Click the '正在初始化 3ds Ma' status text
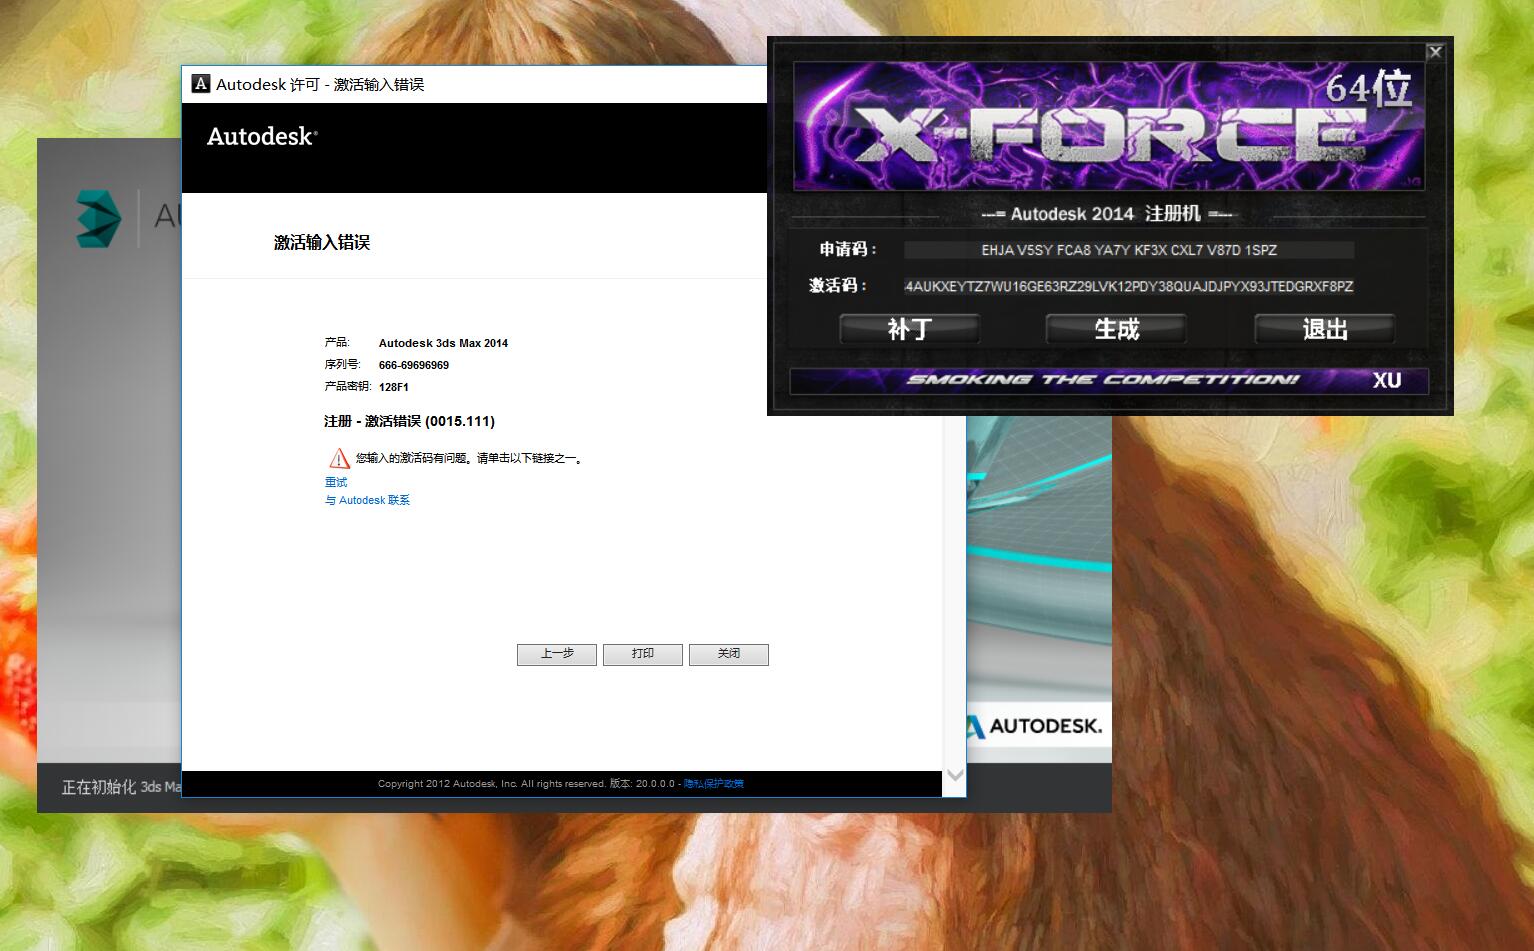This screenshot has width=1534, height=951. click(121, 787)
